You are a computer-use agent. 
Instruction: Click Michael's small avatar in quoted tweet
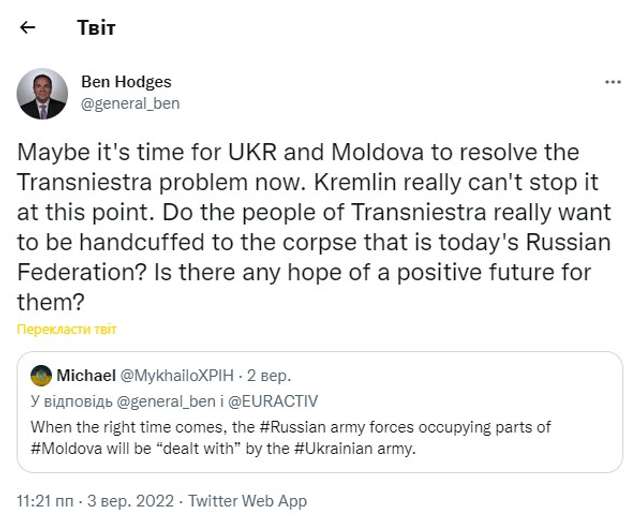point(42,376)
